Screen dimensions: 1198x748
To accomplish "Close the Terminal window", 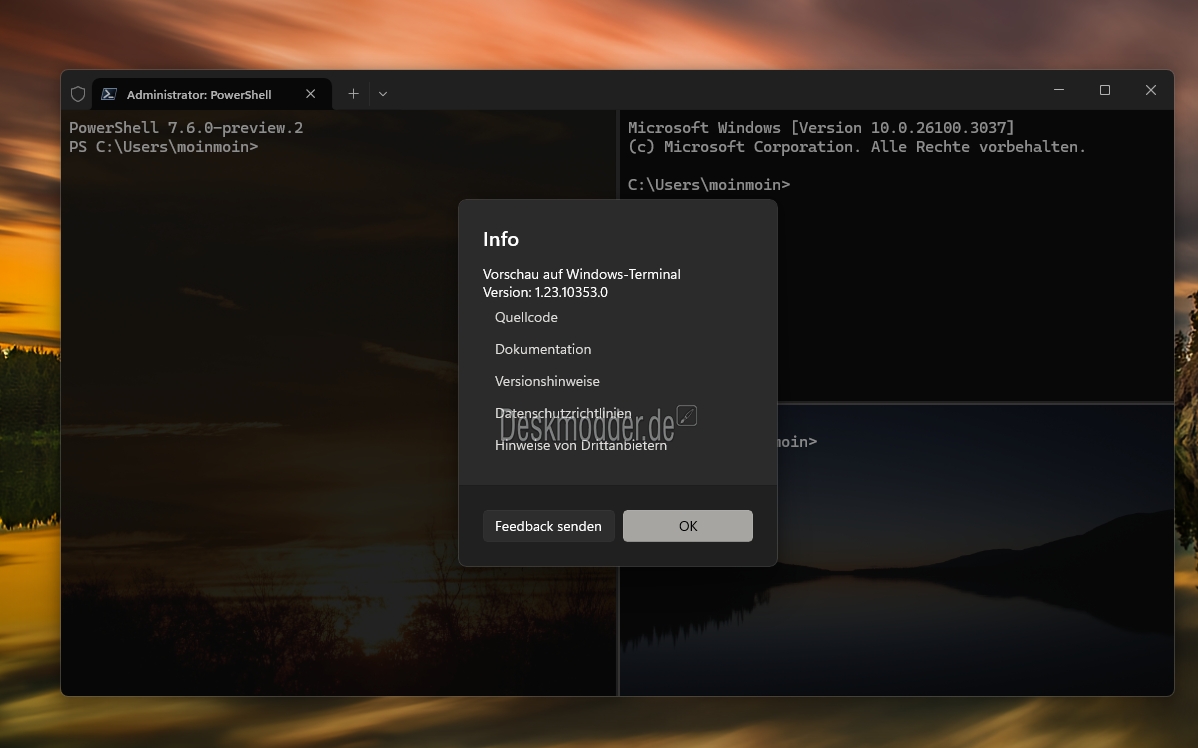I will pyautogui.click(x=1151, y=90).
